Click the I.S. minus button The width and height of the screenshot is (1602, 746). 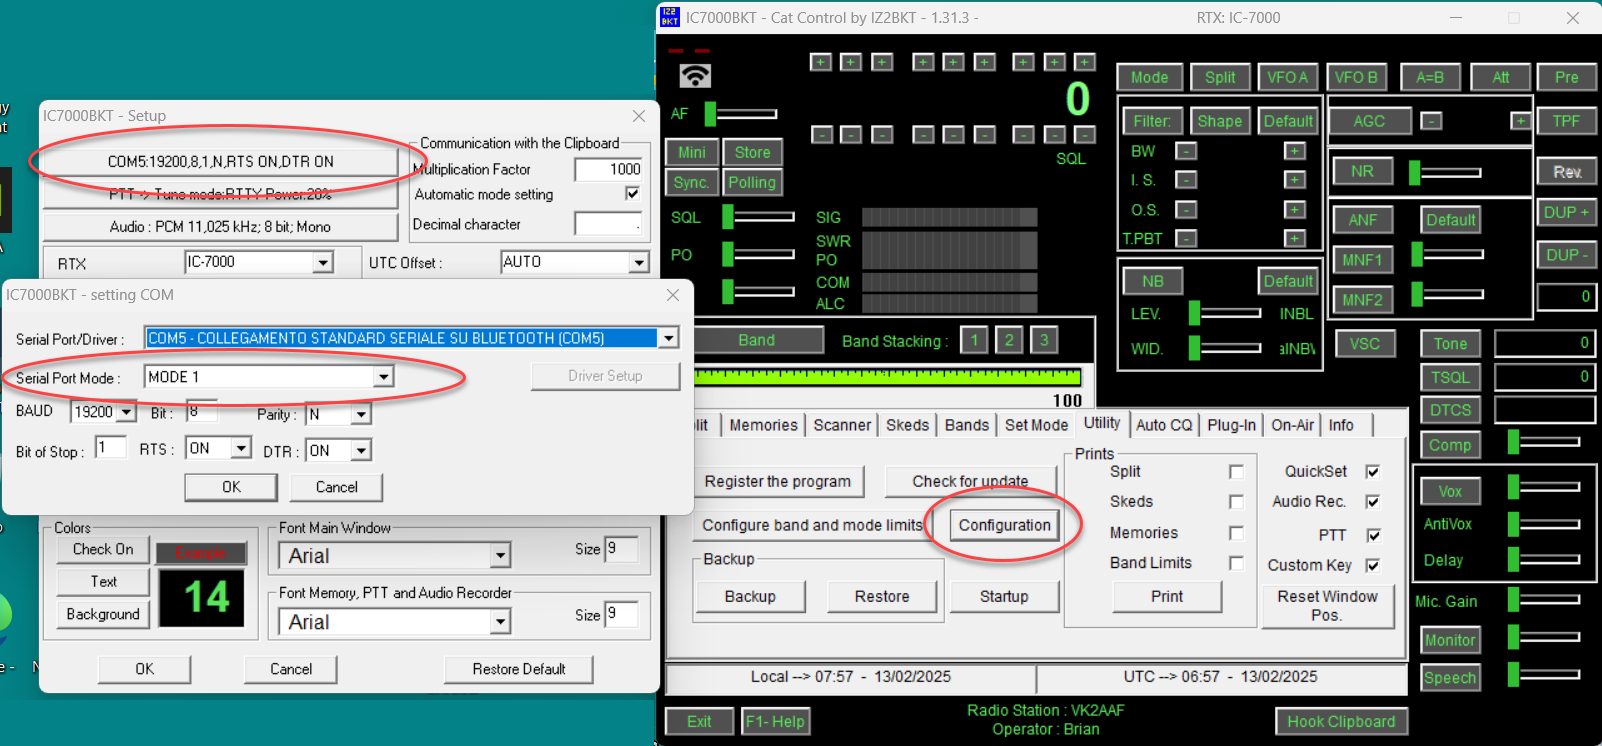1186,180
